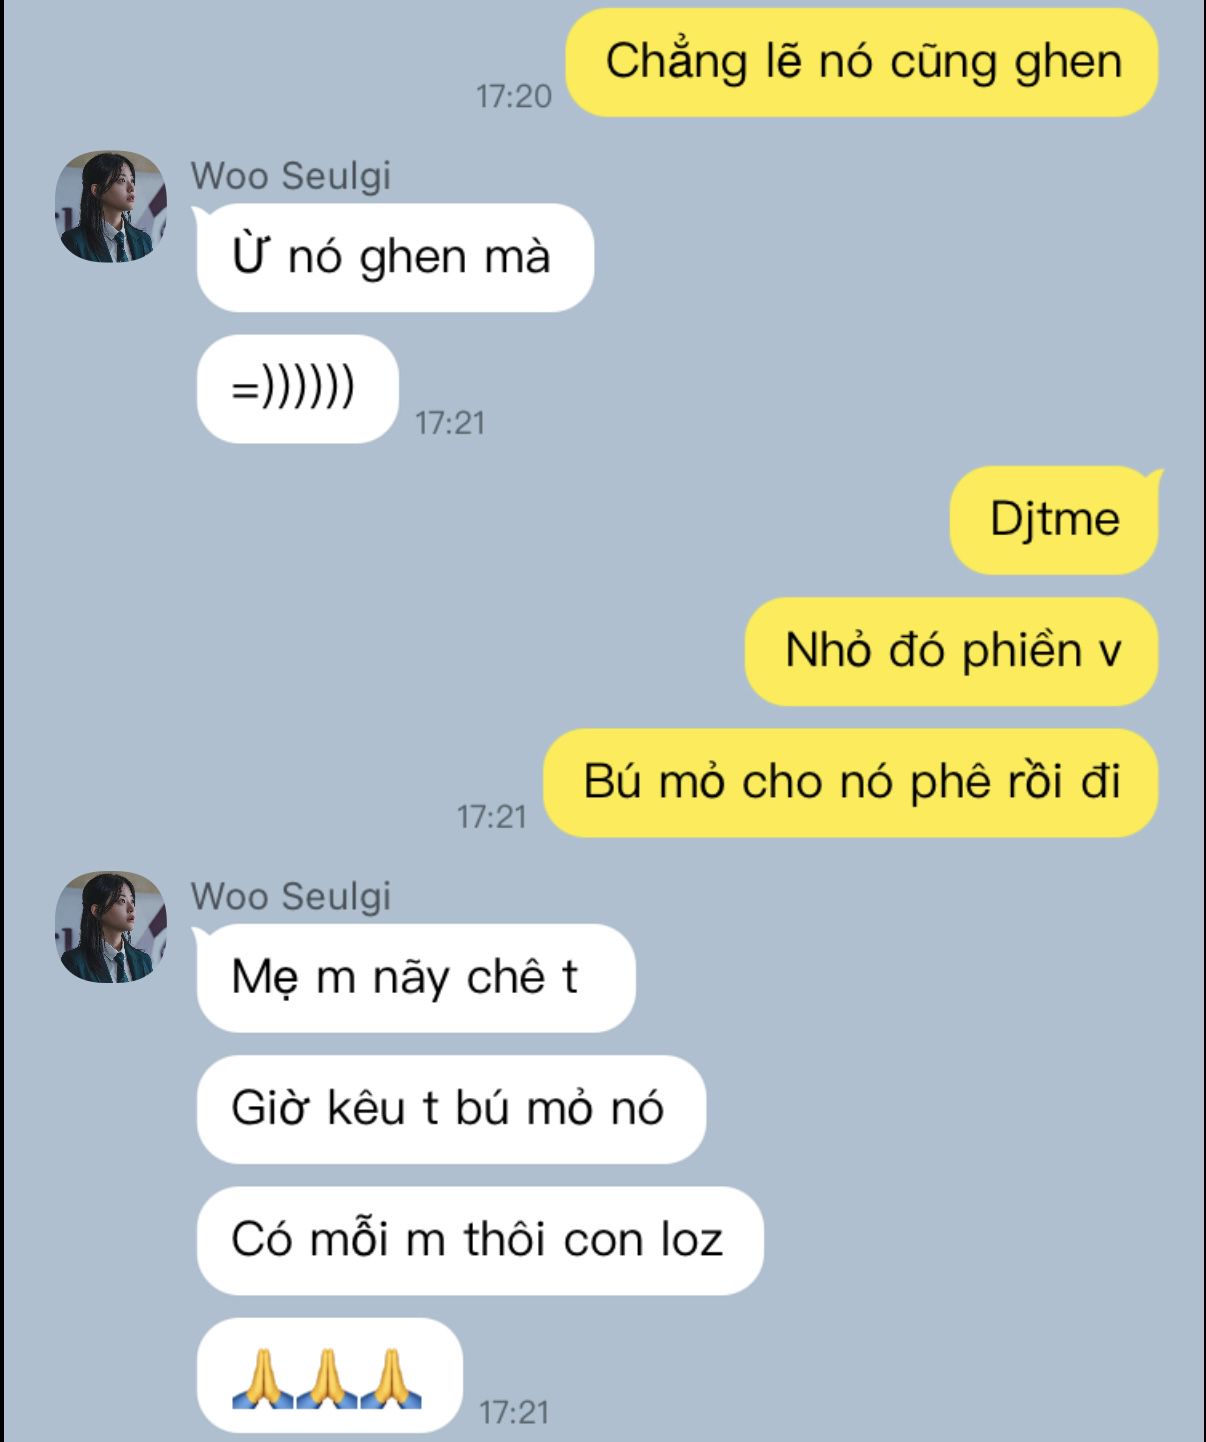Tap the '=))))))' message bubble
The height and width of the screenshot is (1442, 1206).
(x=298, y=388)
